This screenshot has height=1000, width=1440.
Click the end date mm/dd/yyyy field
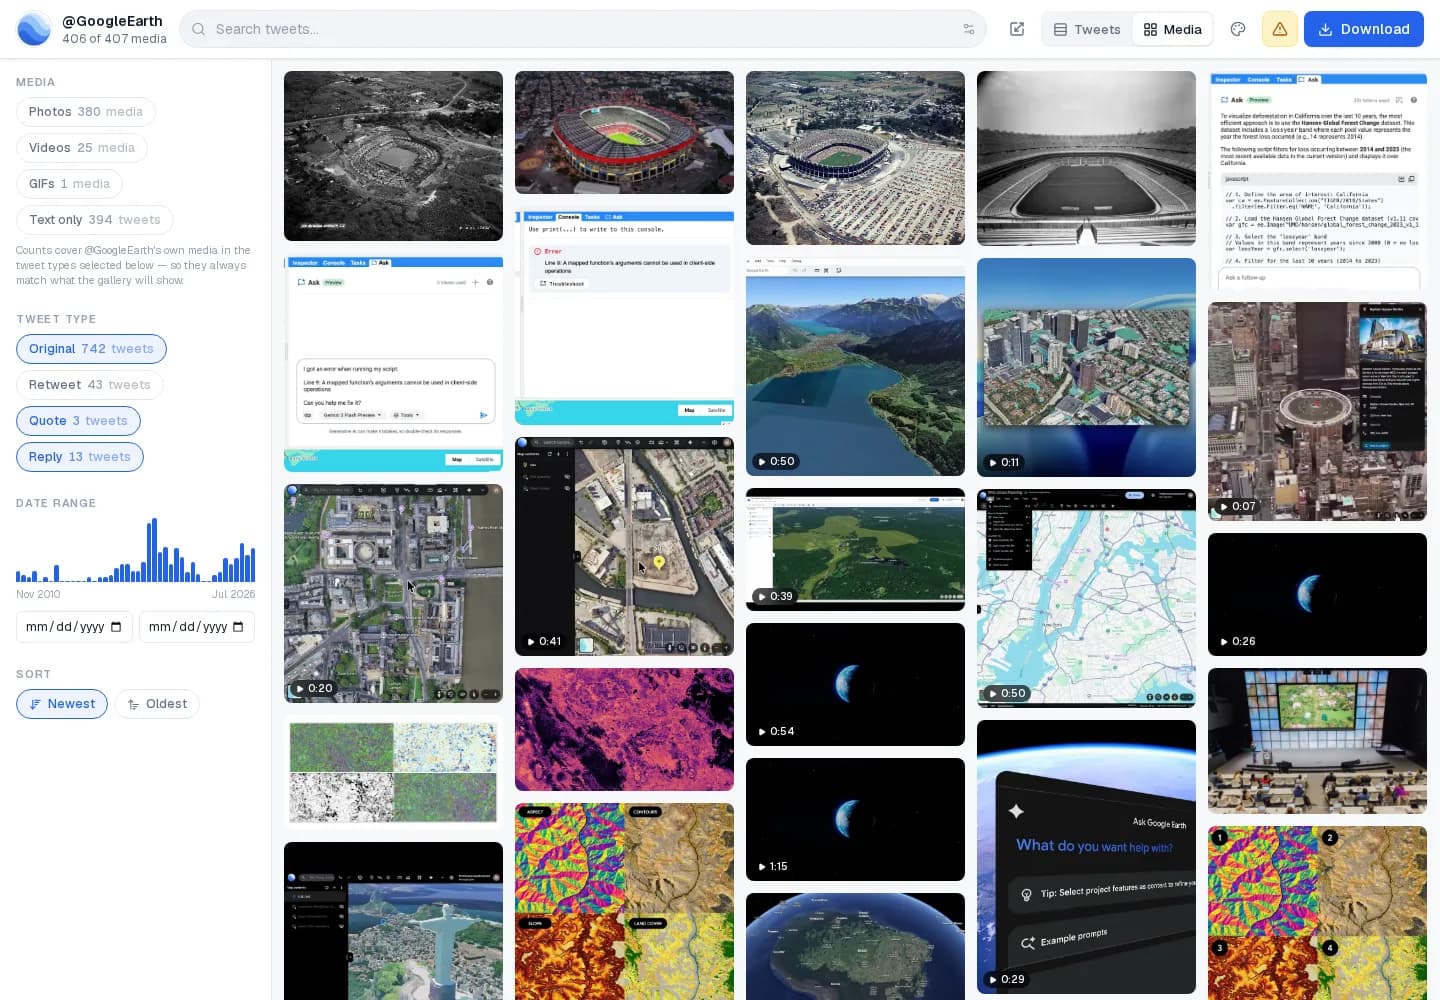[x=197, y=627]
